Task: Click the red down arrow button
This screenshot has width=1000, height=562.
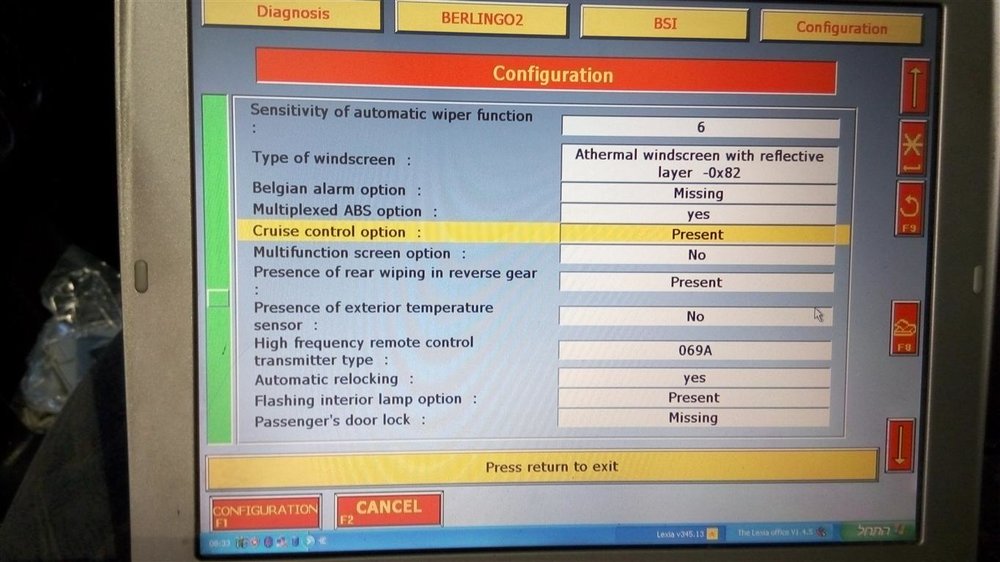Action: click(901, 445)
